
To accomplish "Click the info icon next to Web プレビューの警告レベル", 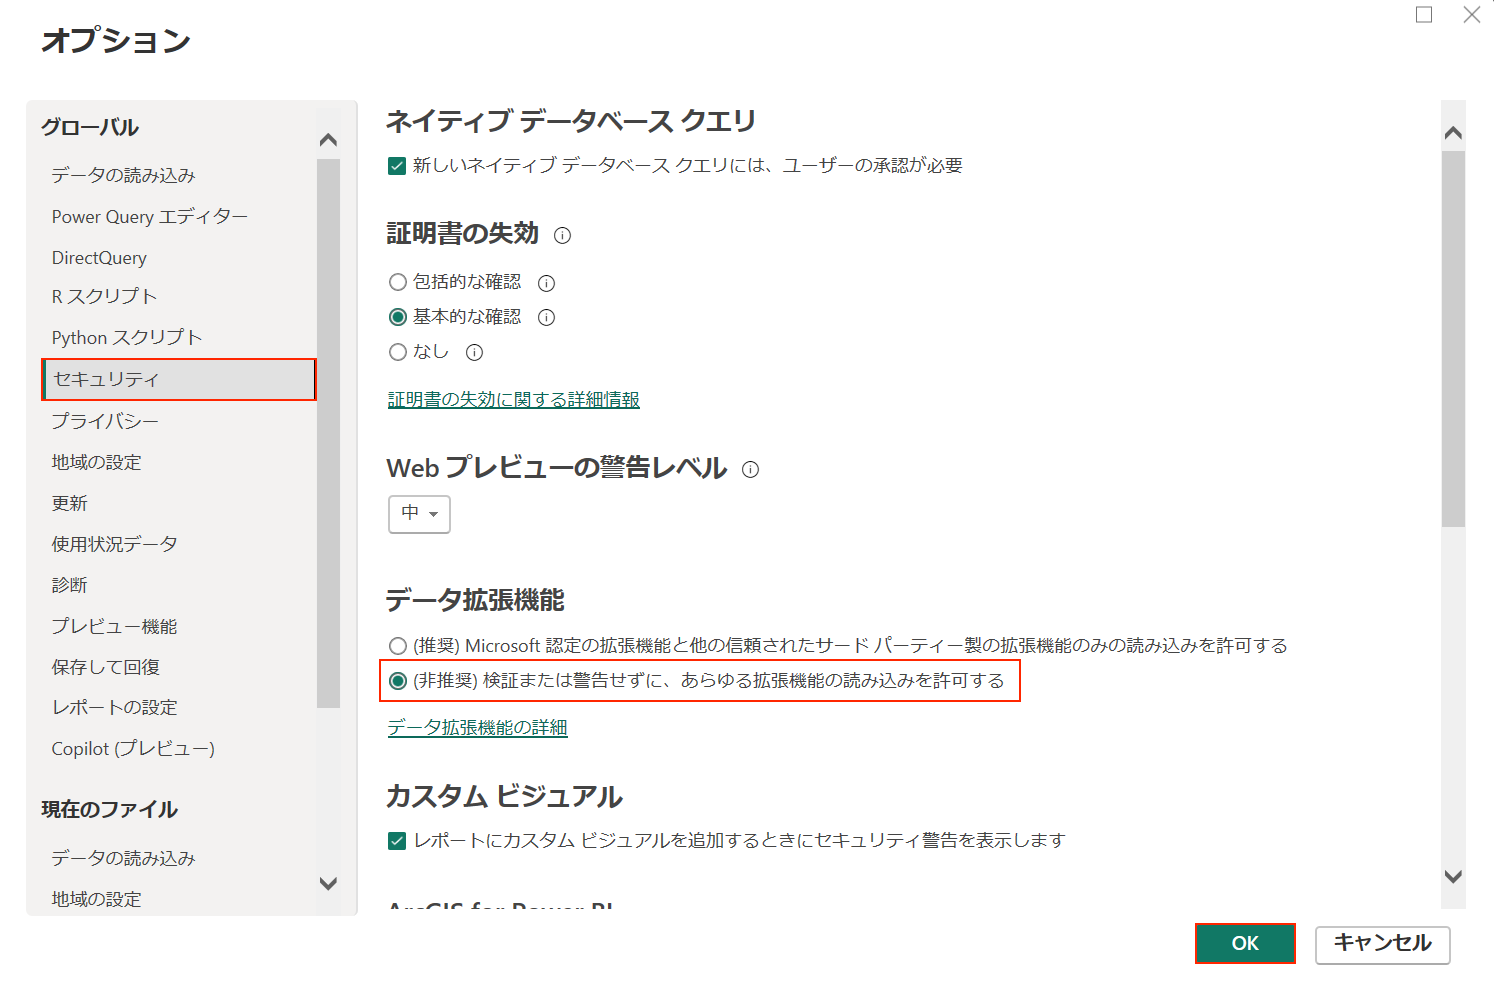I will (750, 468).
